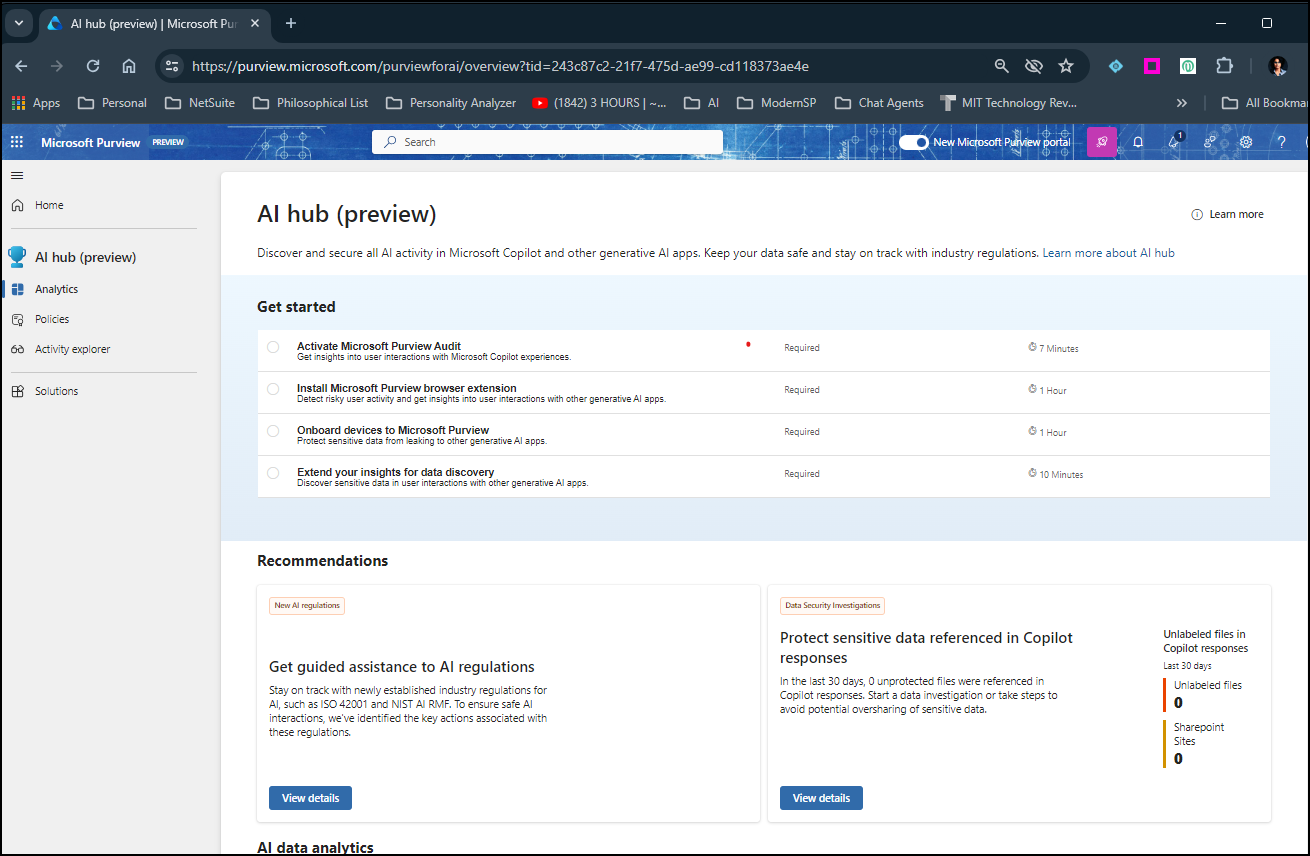Click the Purview search box
Viewport: 1310px width, 856px height.
coord(547,142)
